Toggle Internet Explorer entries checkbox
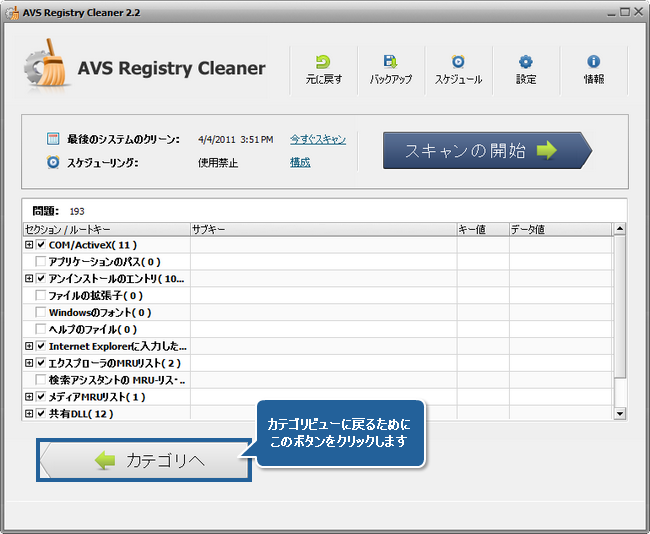 point(41,346)
